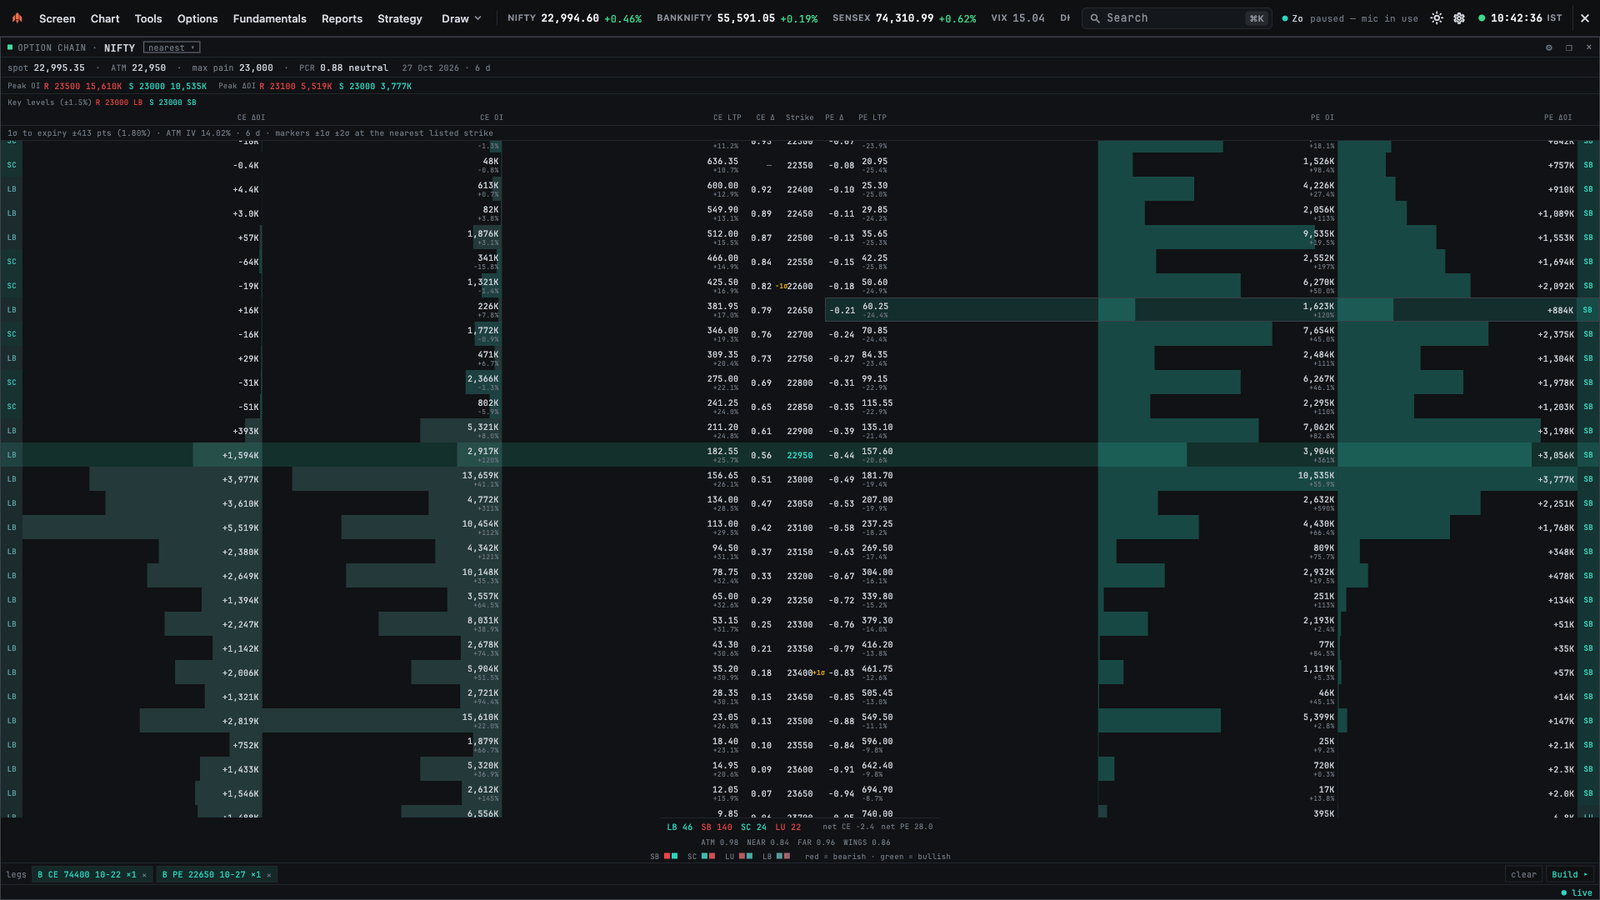
Task: Click the SENSEX ticker quote
Action: tap(904, 18)
